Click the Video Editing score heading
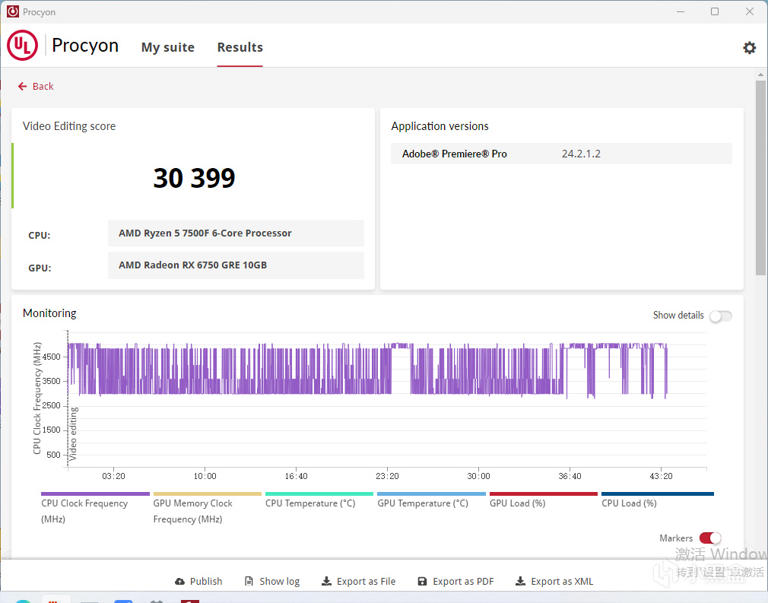 click(69, 126)
